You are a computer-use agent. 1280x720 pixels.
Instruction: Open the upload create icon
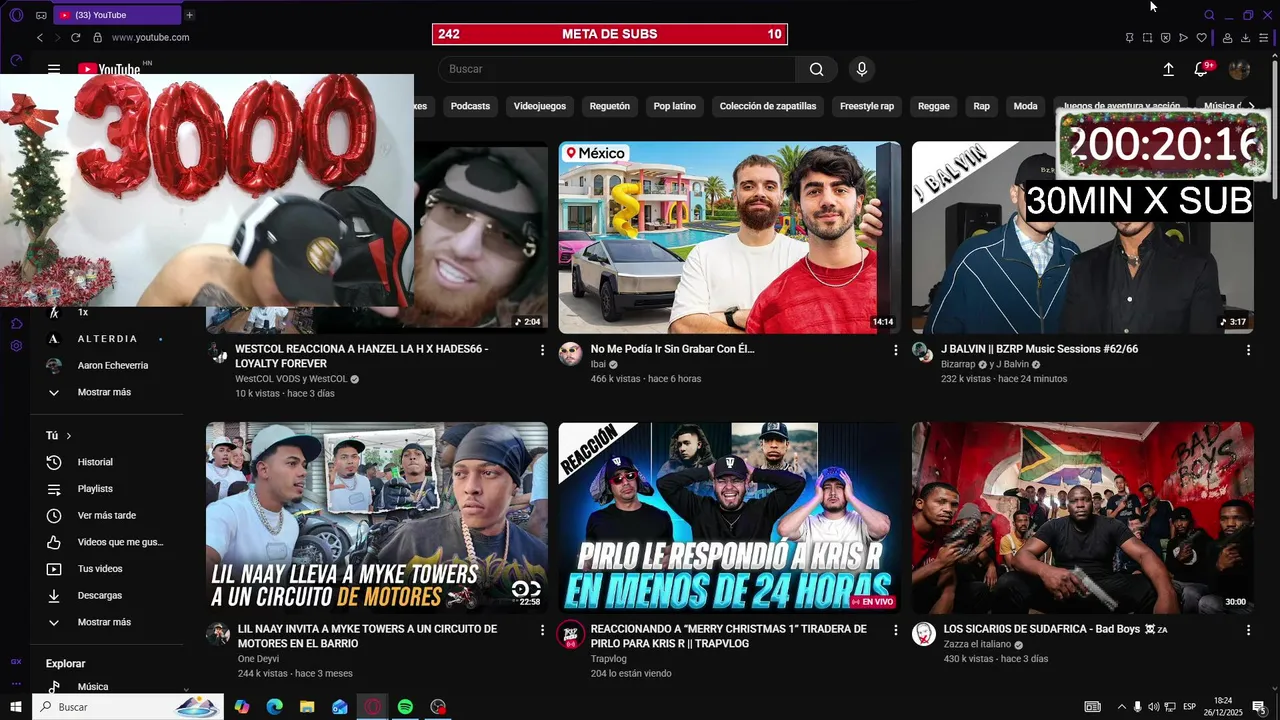tap(1168, 69)
